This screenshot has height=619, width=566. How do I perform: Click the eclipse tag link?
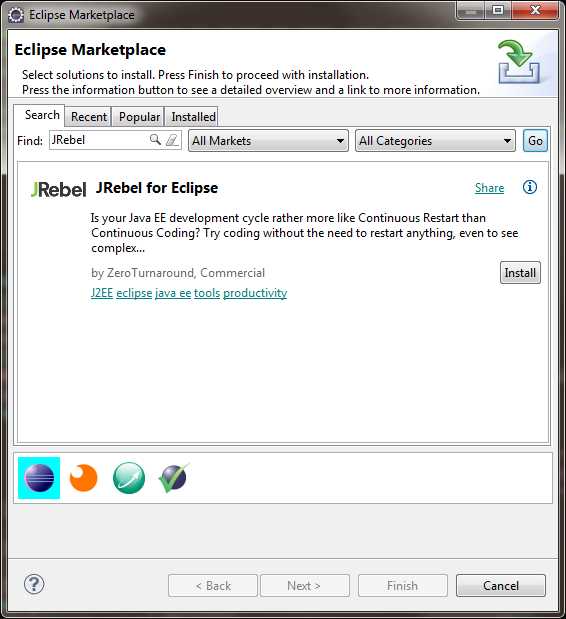[x=134, y=293]
